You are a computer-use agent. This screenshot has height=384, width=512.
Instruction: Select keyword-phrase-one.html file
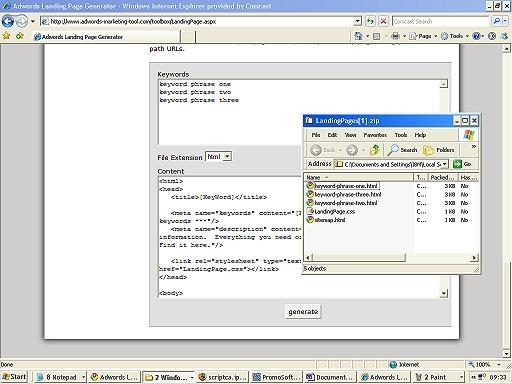coord(342,186)
